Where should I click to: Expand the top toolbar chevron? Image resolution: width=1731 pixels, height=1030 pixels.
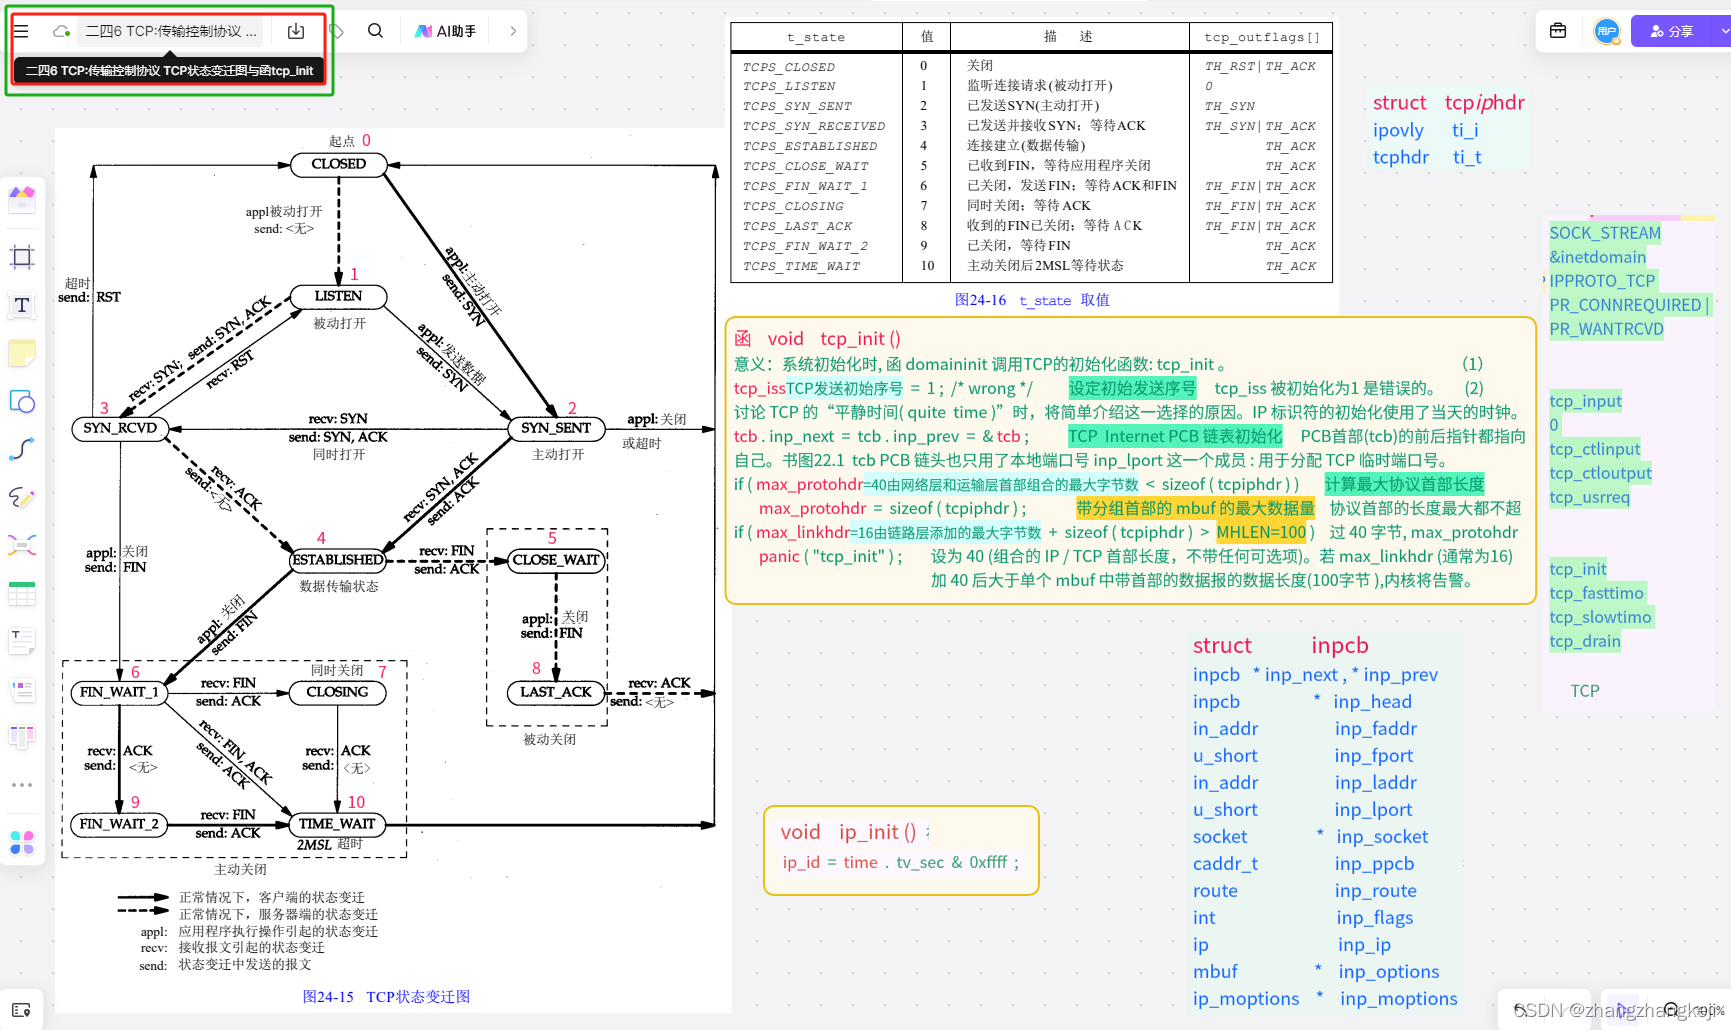513,31
